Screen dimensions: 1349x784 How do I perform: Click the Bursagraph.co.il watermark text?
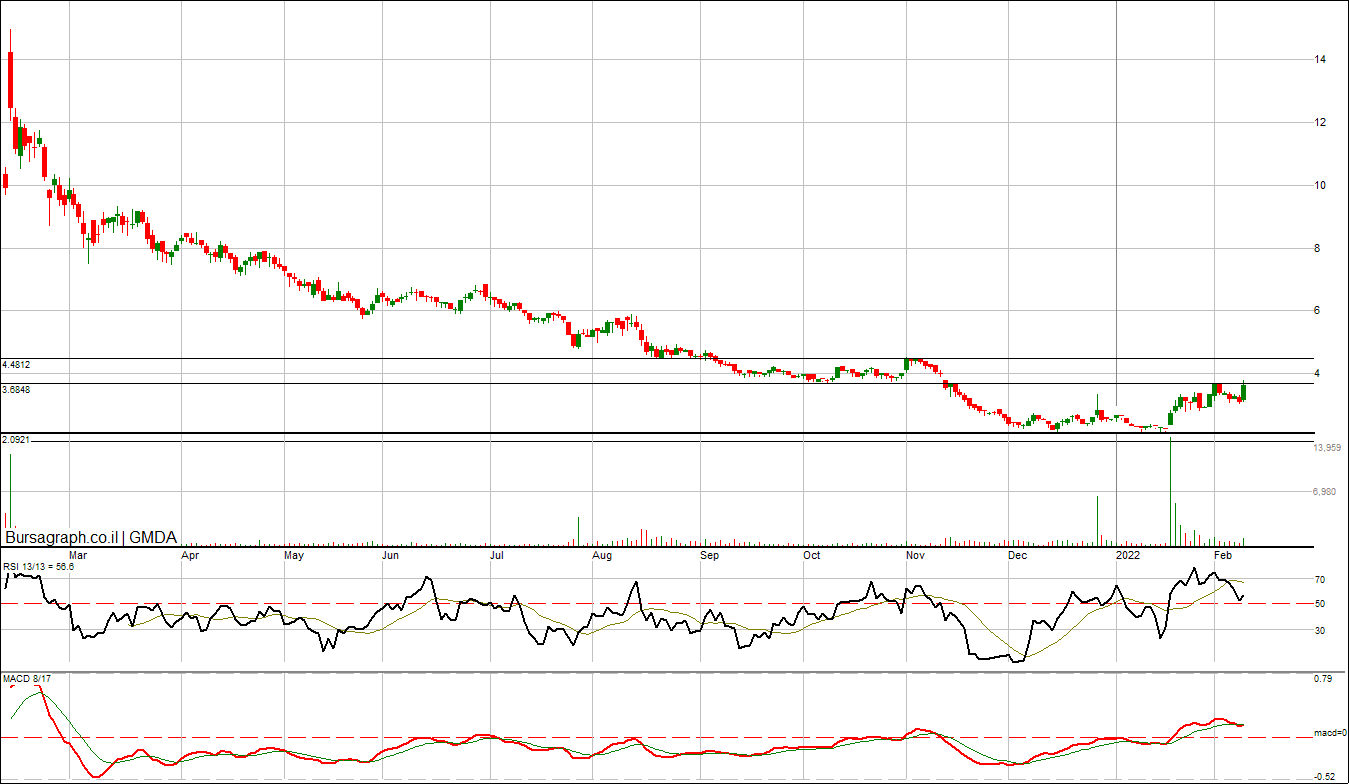[62, 538]
